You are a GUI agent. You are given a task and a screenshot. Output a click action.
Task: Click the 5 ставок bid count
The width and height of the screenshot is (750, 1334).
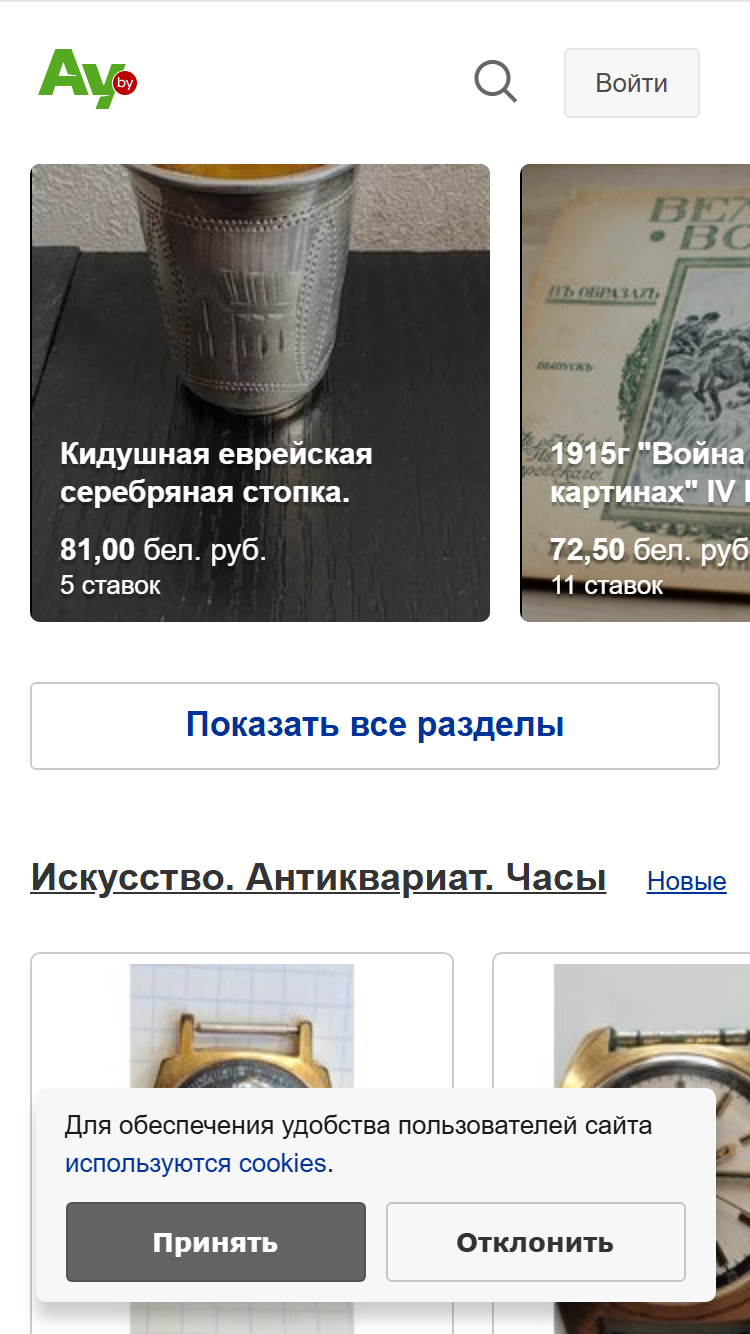coord(110,585)
